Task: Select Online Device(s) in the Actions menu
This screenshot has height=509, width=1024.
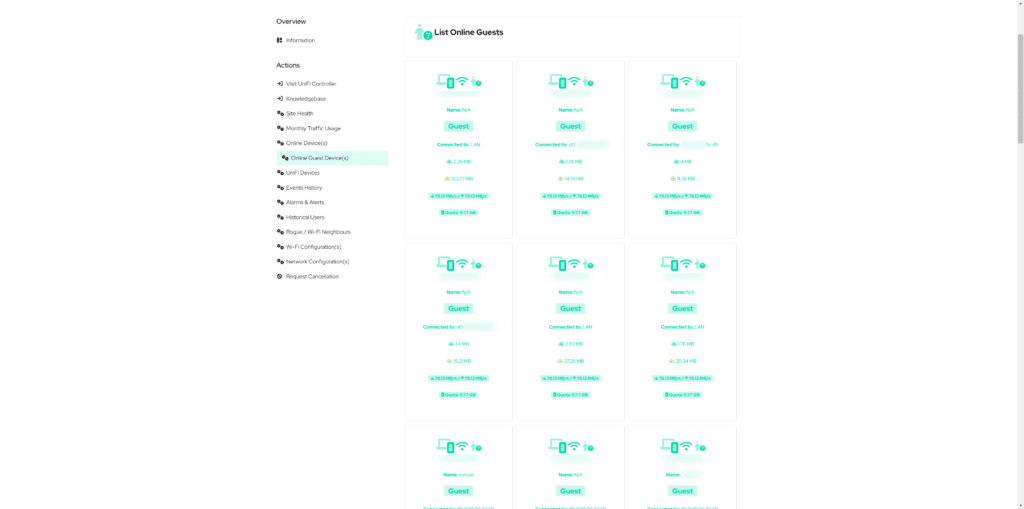Action: pyautogui.click(x=306, y=143)
